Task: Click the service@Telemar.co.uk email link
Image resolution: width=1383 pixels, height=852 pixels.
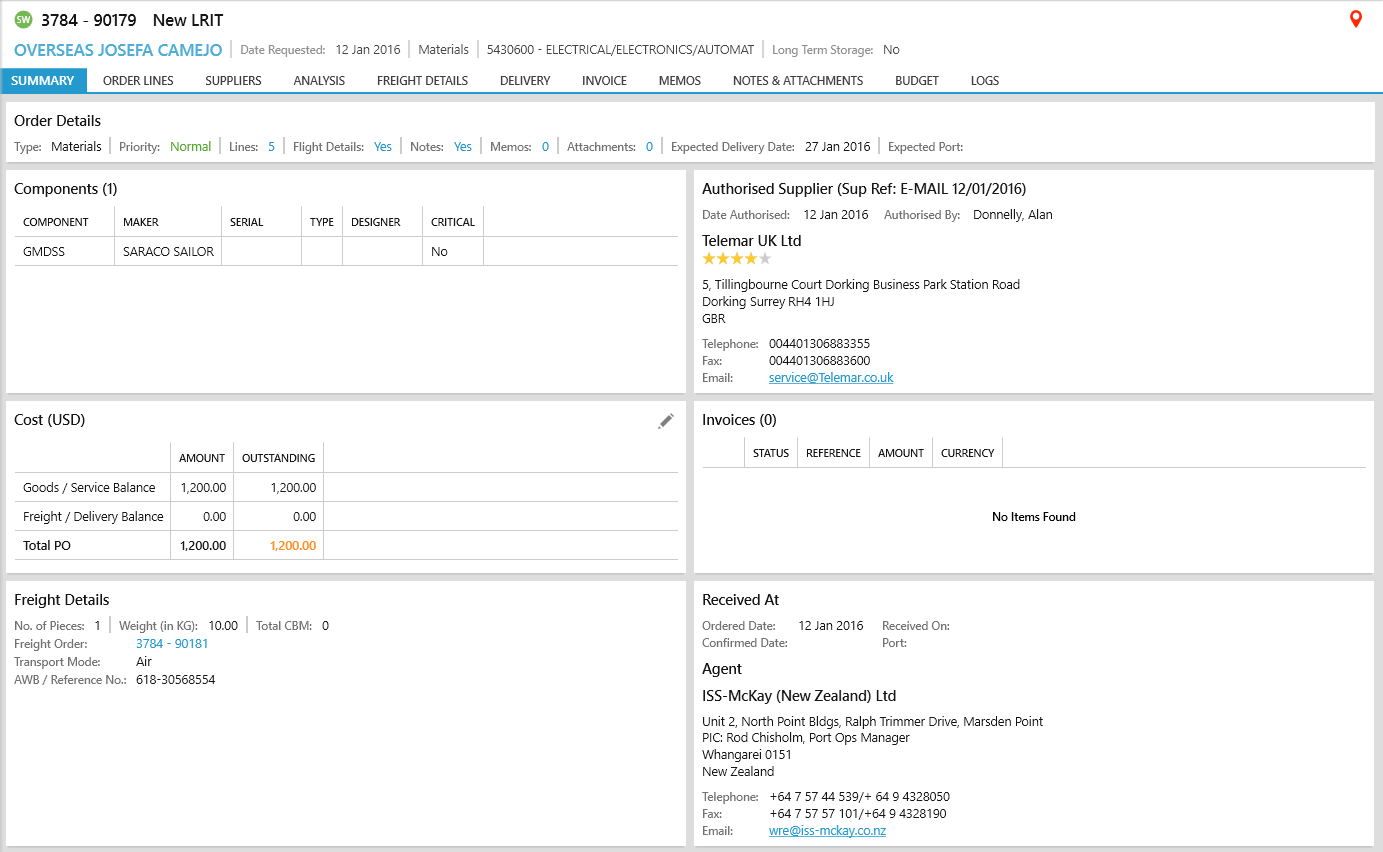Action: [x=830, y=378]
